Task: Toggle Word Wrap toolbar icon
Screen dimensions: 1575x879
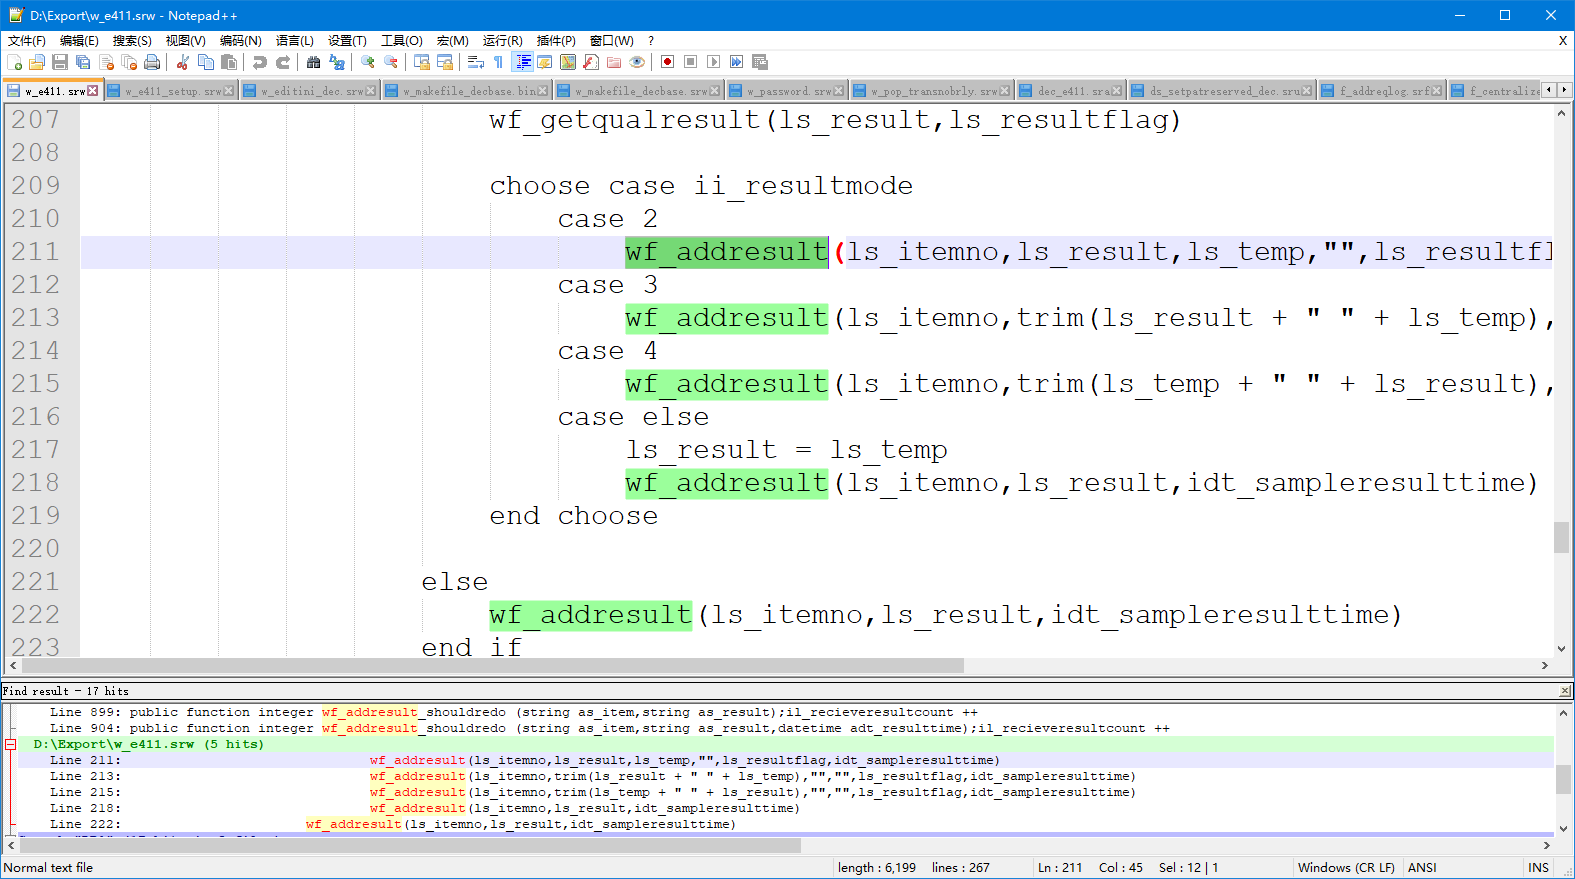Action: pos(476,62)
